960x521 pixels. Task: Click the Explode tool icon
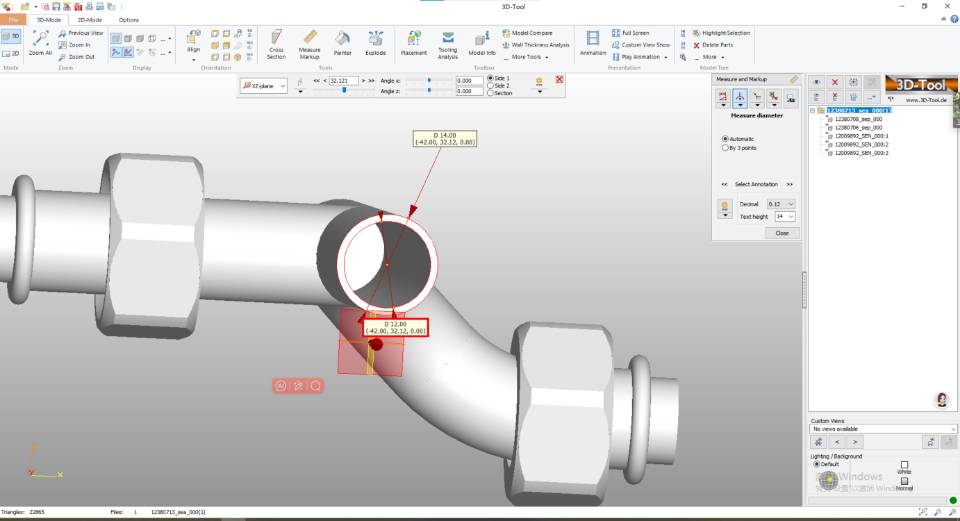pos(376,43)
